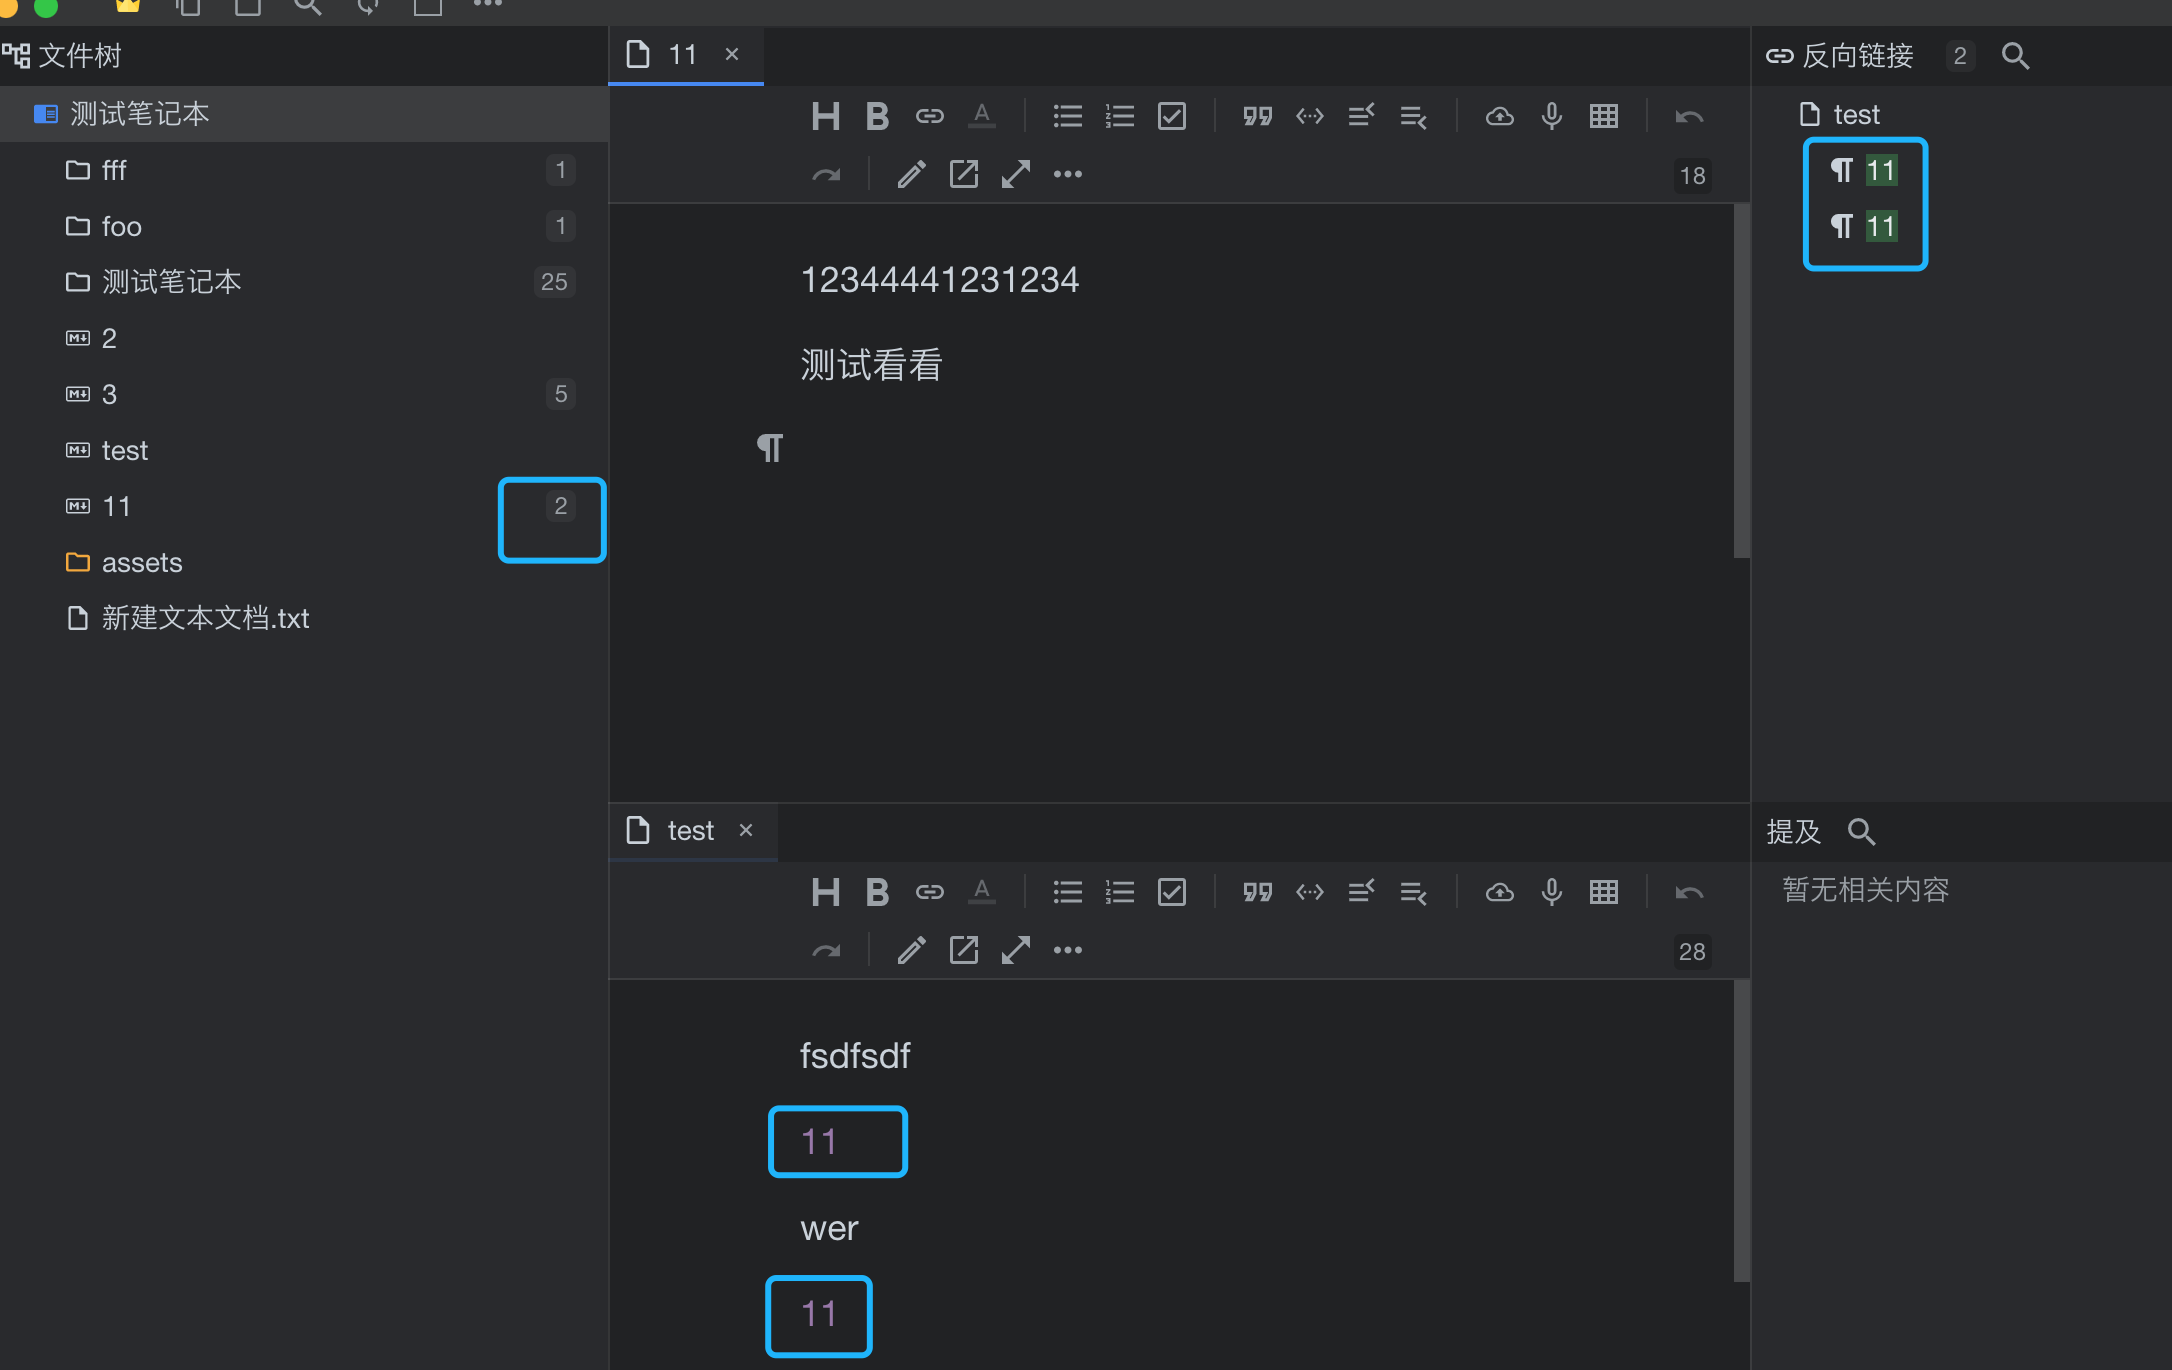The image size is (2172, 1370).
Task: Click font color icon in top toolbar
Action: pos(982,117)
